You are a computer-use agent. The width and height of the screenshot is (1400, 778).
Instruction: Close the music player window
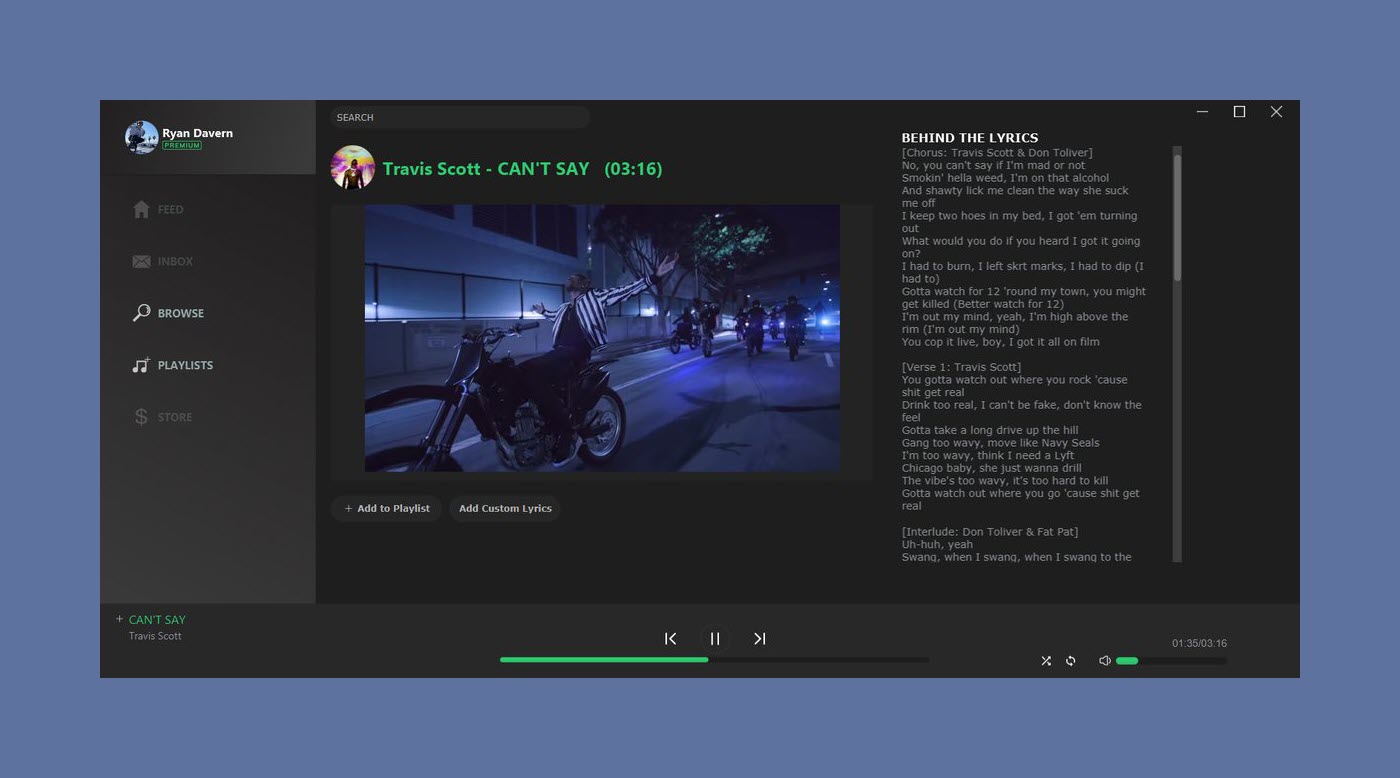pos(1276,112)
